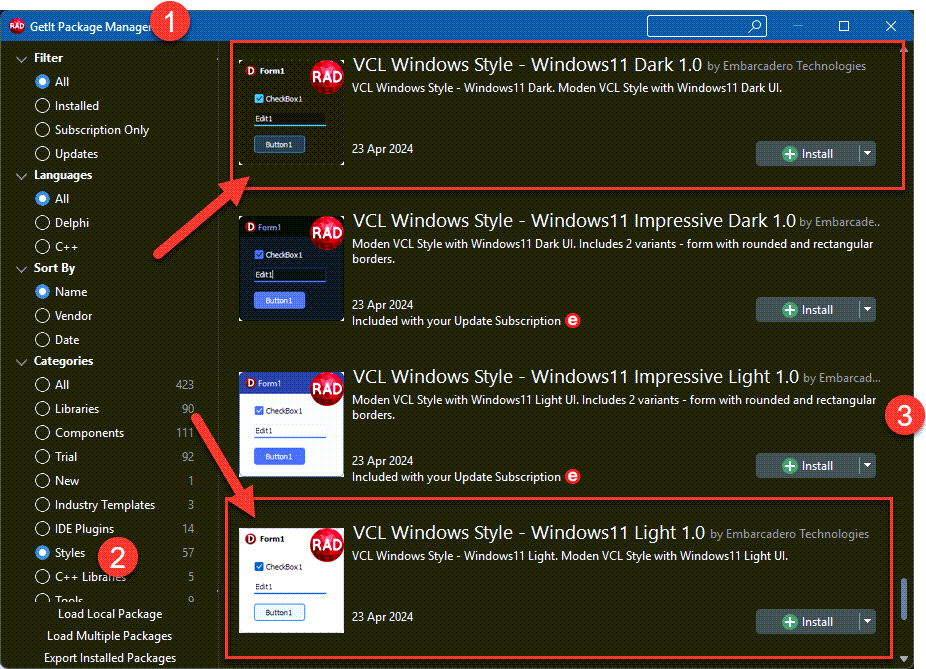Open install dropdown for Windows11 Dark

(867, 154)
